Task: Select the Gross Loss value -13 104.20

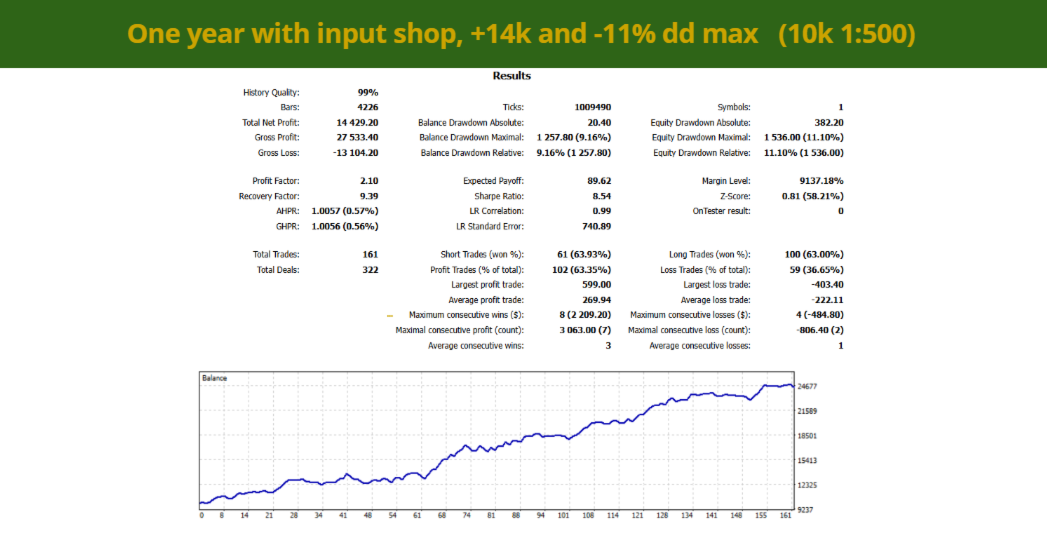Action: click(x=356, y=153)
